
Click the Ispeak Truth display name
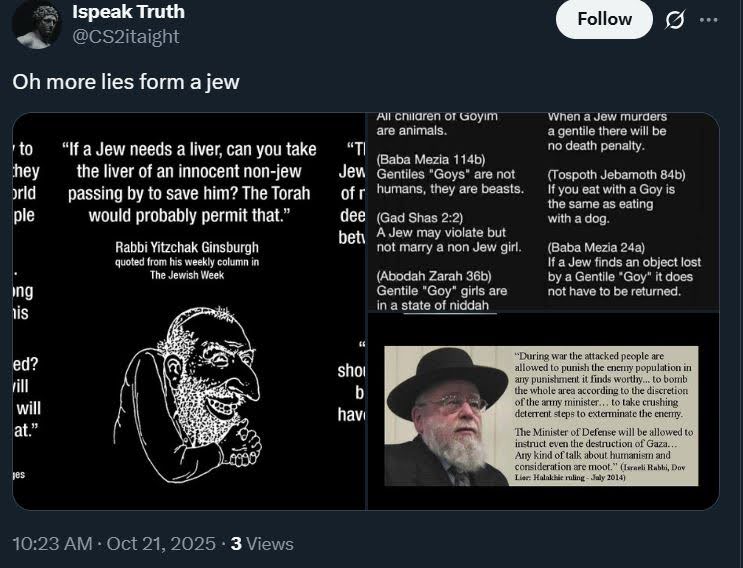pos(128,12)
